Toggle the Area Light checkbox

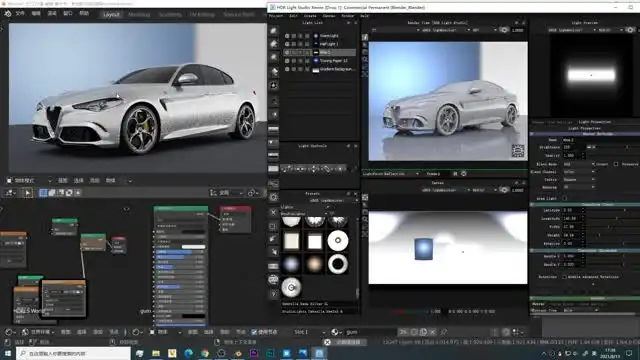pyautogui.click(x=564, y=198)
